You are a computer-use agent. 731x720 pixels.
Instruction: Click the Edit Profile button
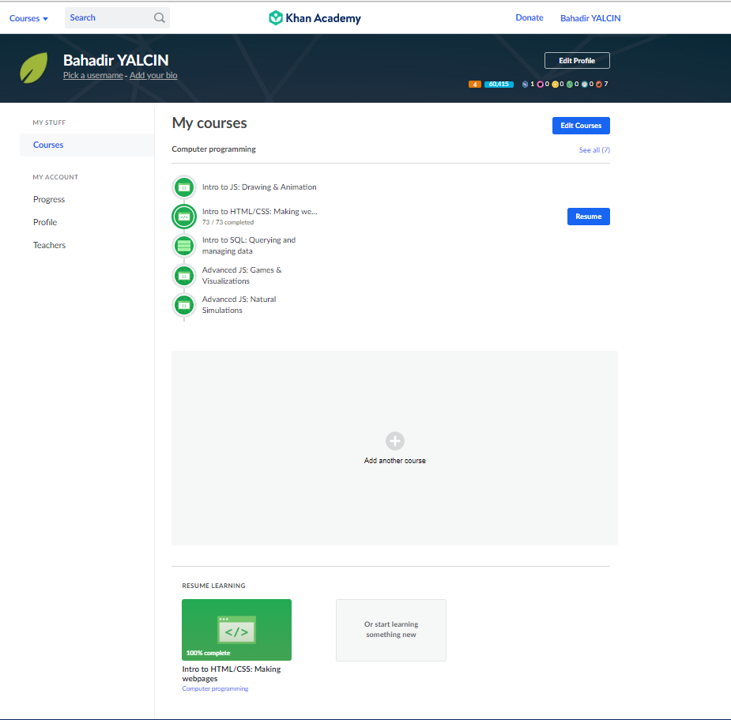577,61
